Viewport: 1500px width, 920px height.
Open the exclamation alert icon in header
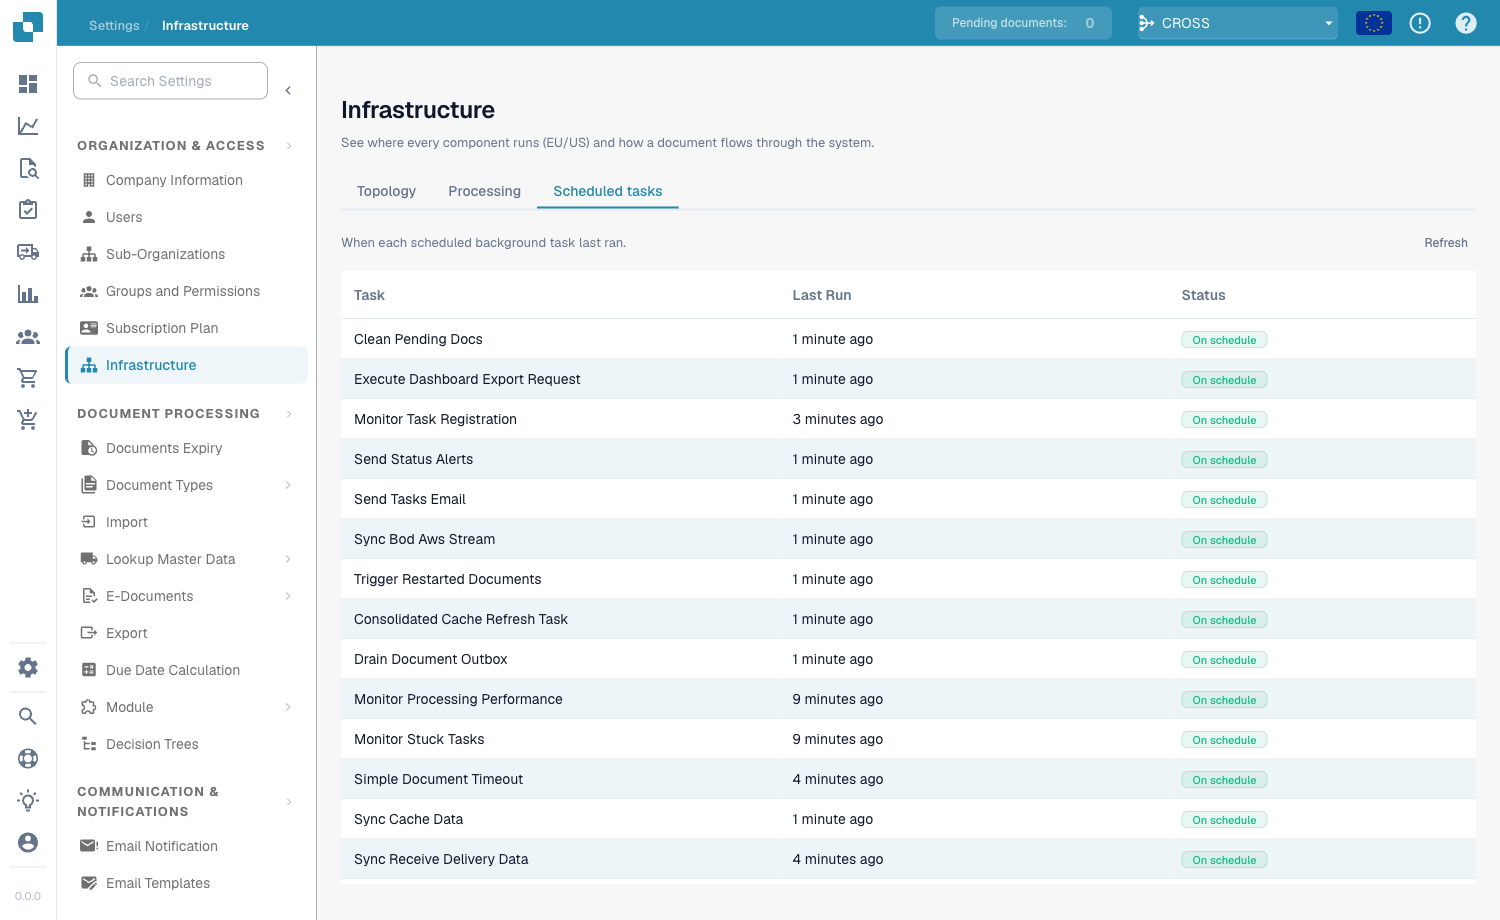(1420, 23)
